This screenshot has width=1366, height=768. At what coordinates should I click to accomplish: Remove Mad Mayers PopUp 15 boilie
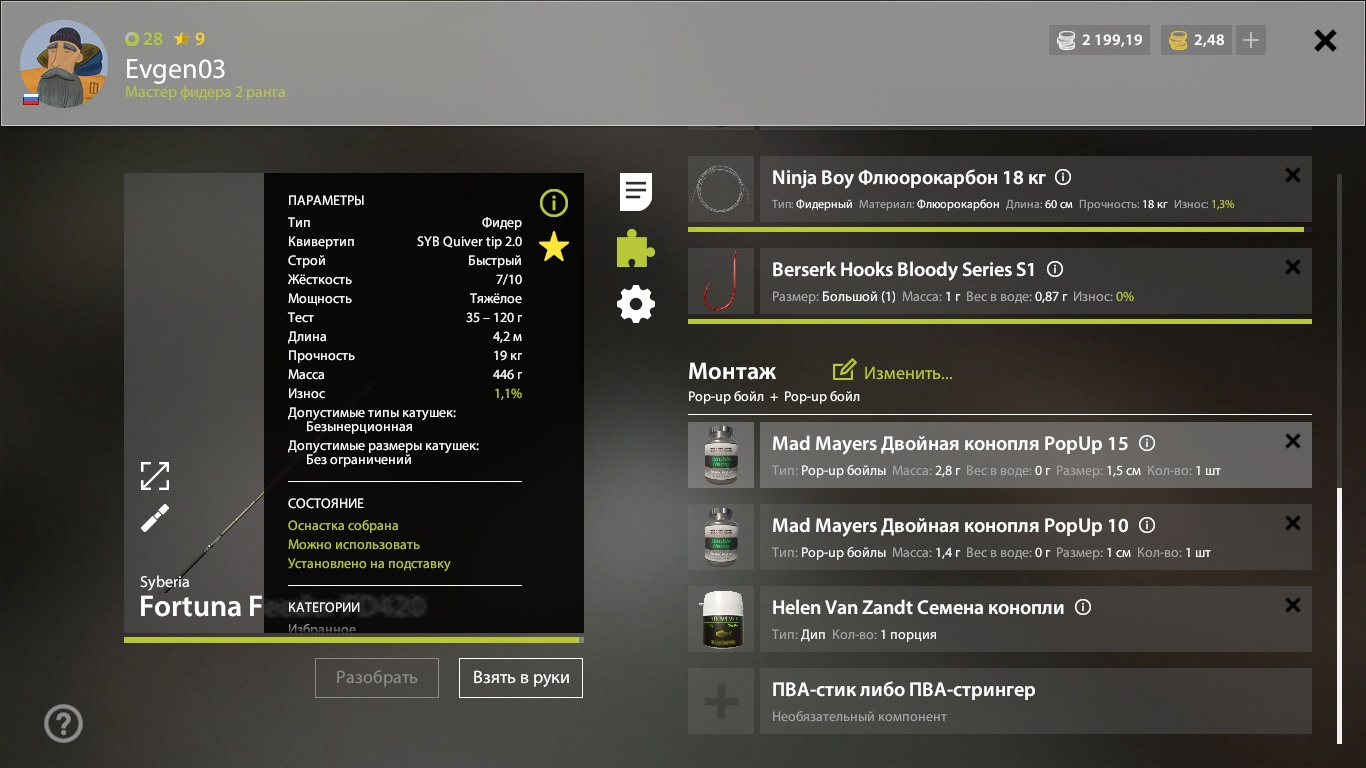[x=1292, y=441]
